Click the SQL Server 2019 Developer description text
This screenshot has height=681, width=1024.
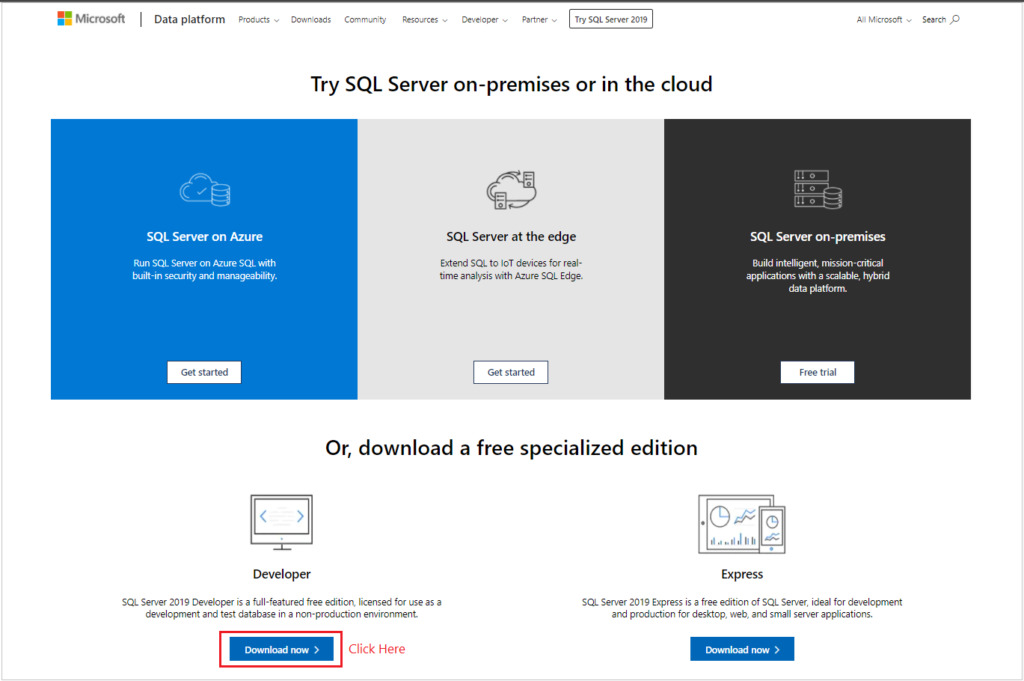281,608
